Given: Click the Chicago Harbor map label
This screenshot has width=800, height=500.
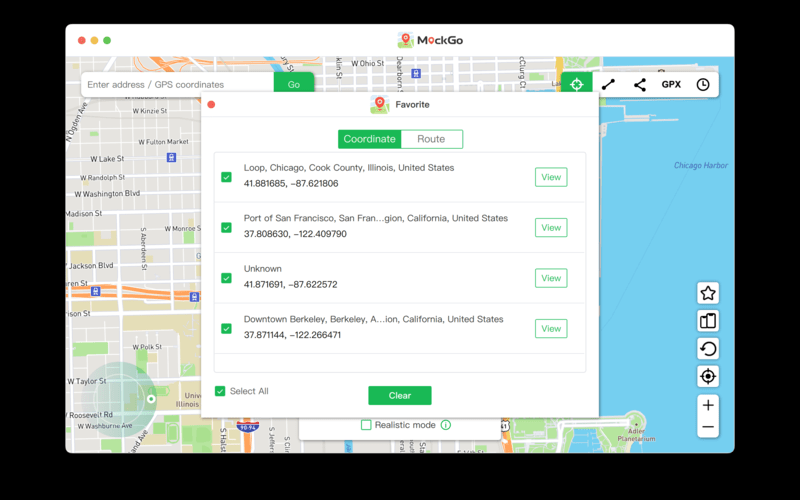Looking at the screenshot, I should [701, 165].
